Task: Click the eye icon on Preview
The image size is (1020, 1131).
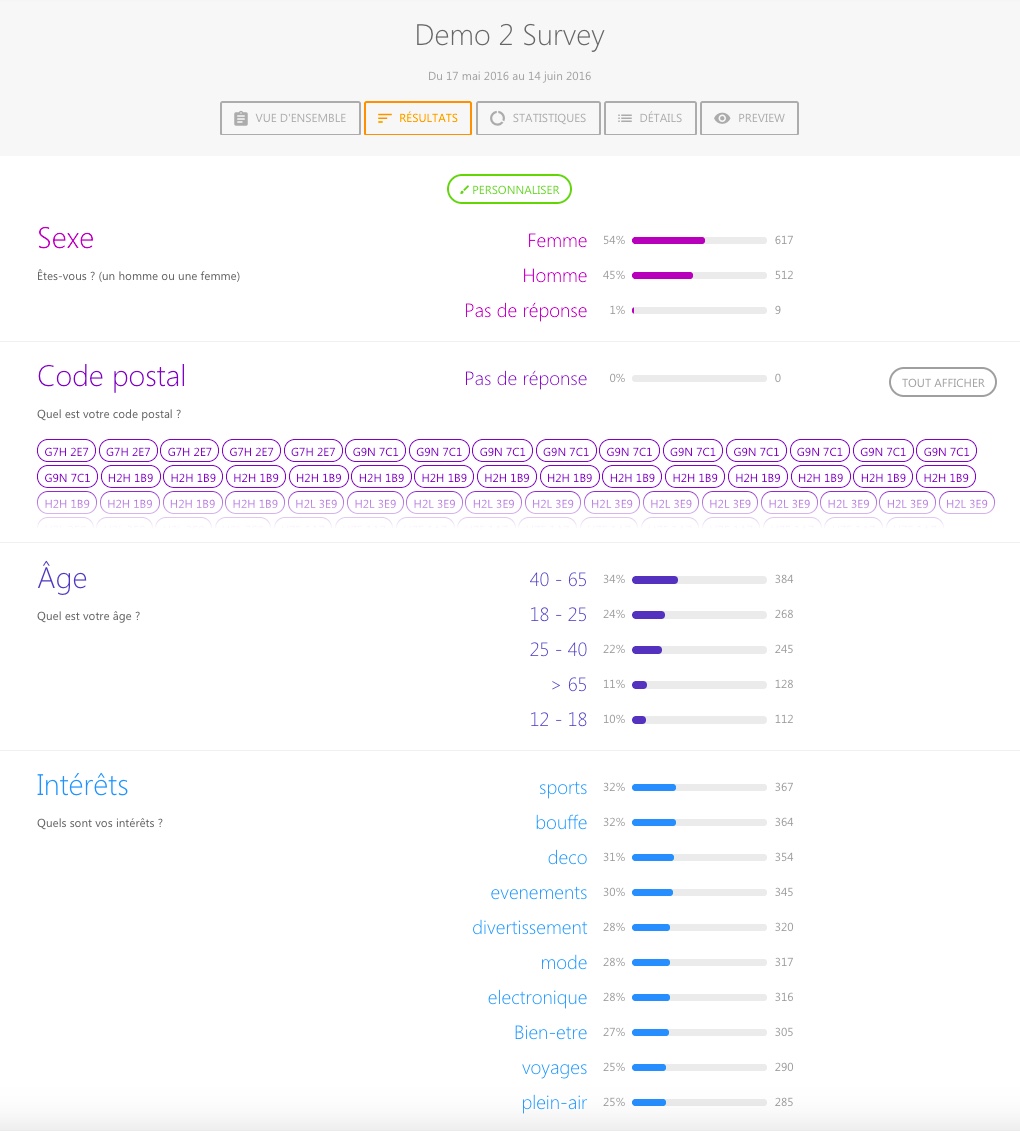Action: pyautogui.click(x=722, y=118)
